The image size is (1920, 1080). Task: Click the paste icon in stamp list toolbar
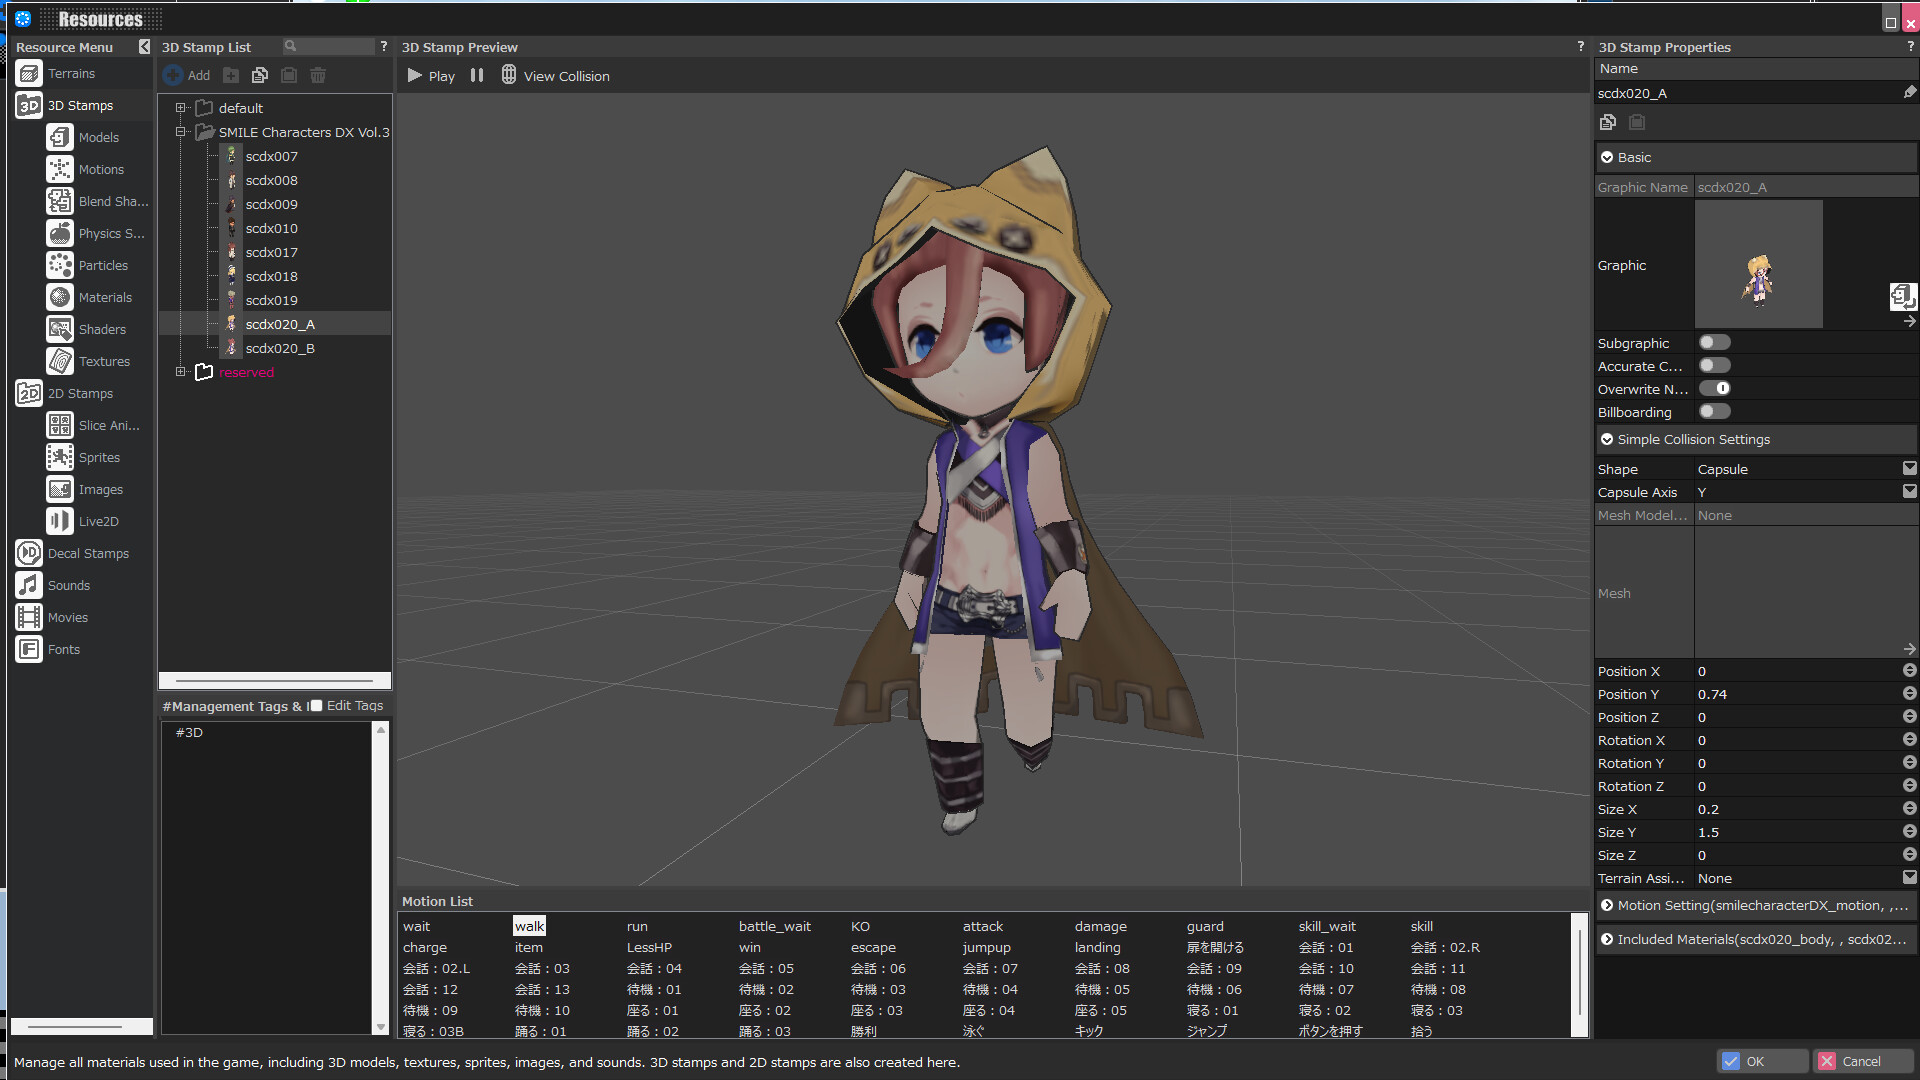click(289, 75)
